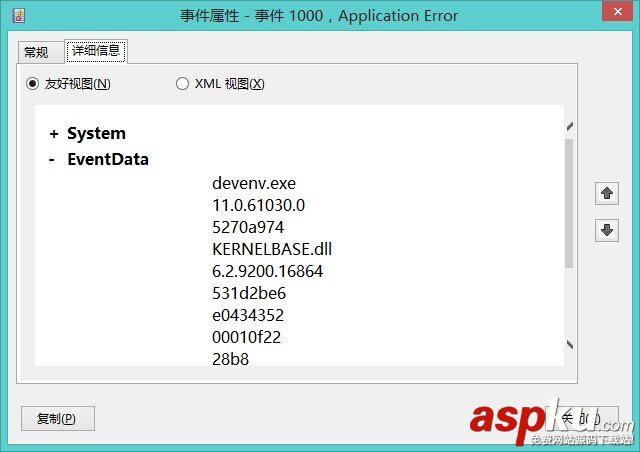Image resolution: width=640 pixels, height=452 pixels.
Task: Click the exception code e0434352
Action: pyautogui.click(x=248, y=315)
